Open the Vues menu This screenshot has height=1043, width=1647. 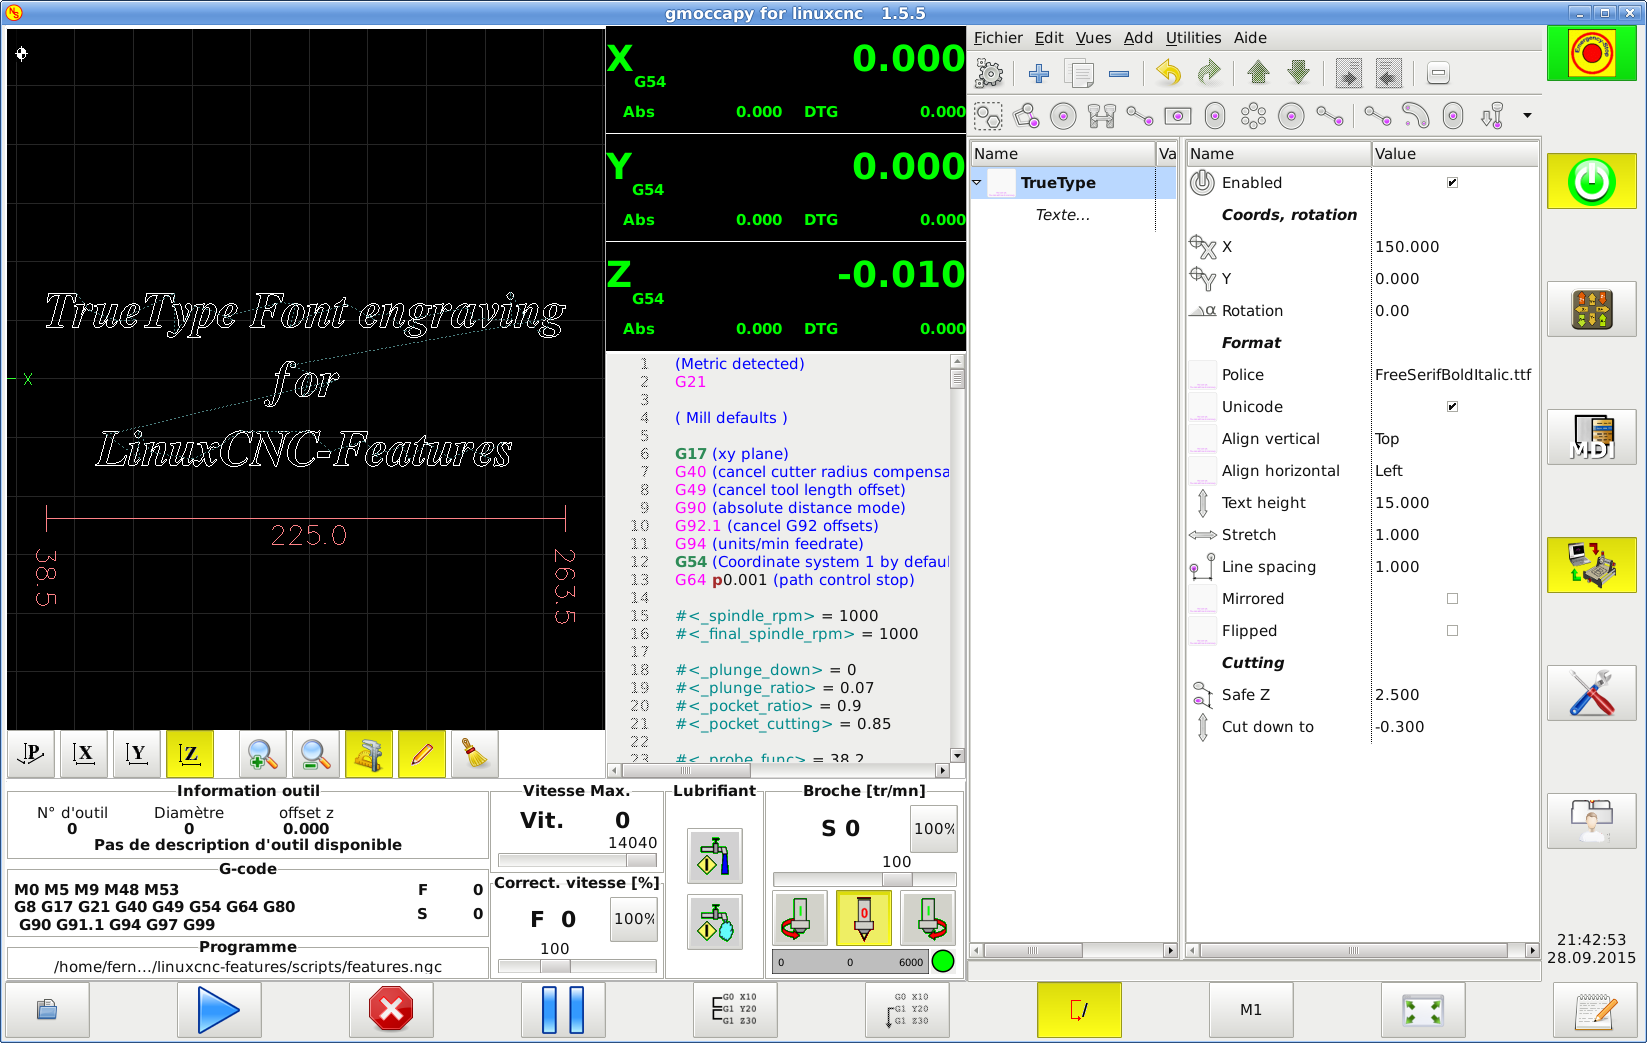1093,38
